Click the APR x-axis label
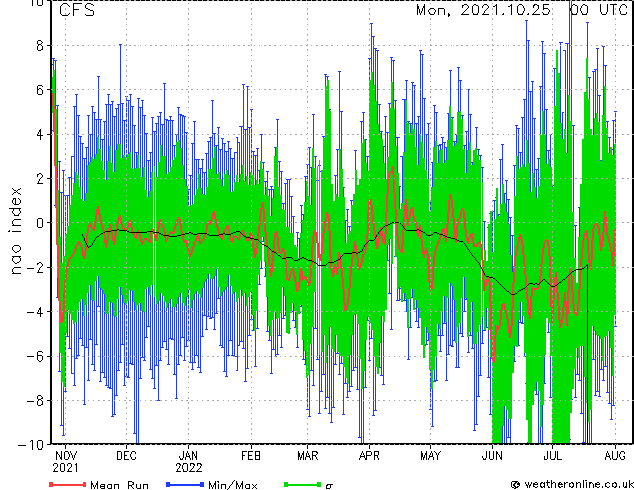This screenshot has width=634, height=490. [x=369, y=456]
